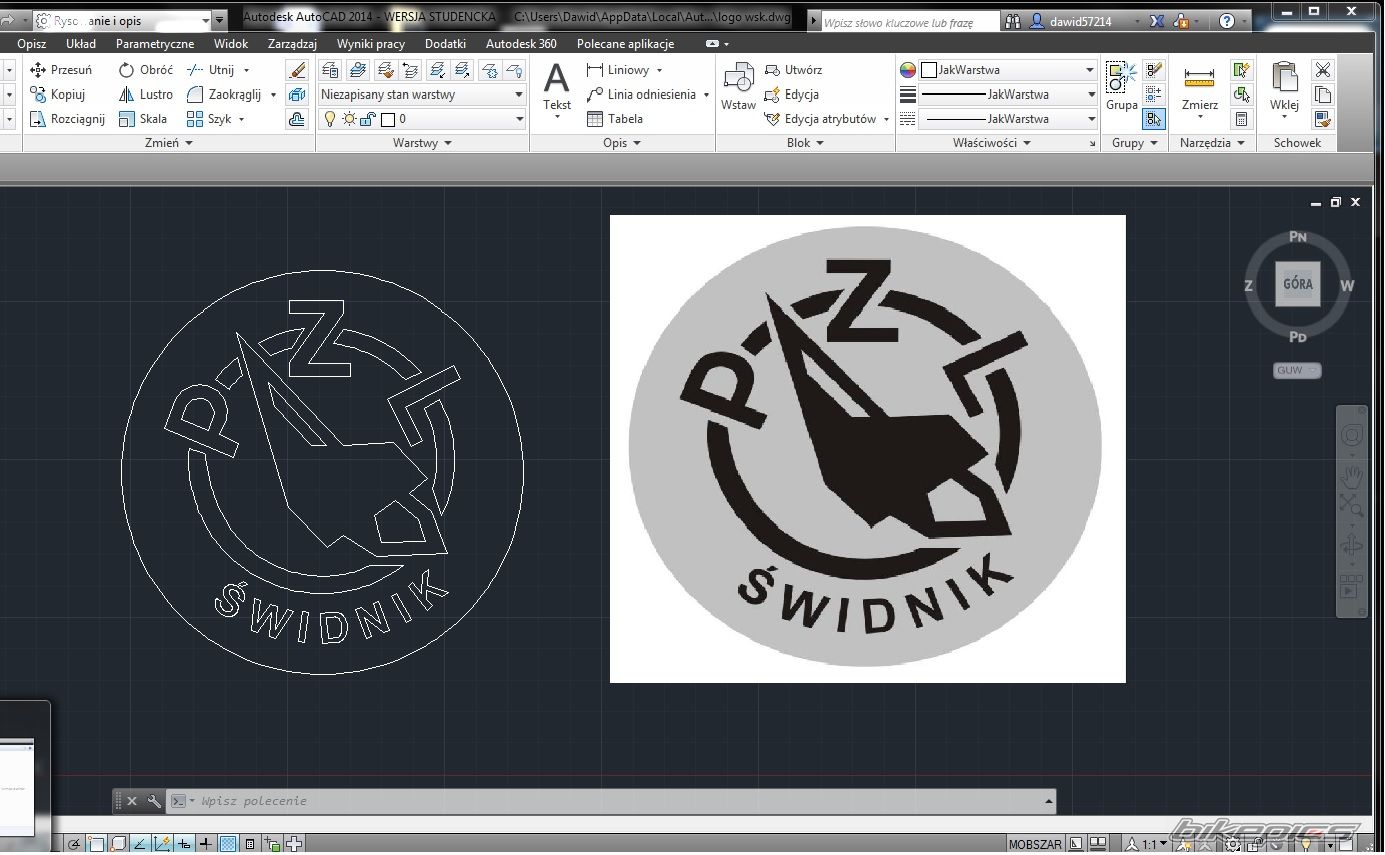The image size is (1385, 855).
Task: Click the Utwórz block tool
Action: 793,70
